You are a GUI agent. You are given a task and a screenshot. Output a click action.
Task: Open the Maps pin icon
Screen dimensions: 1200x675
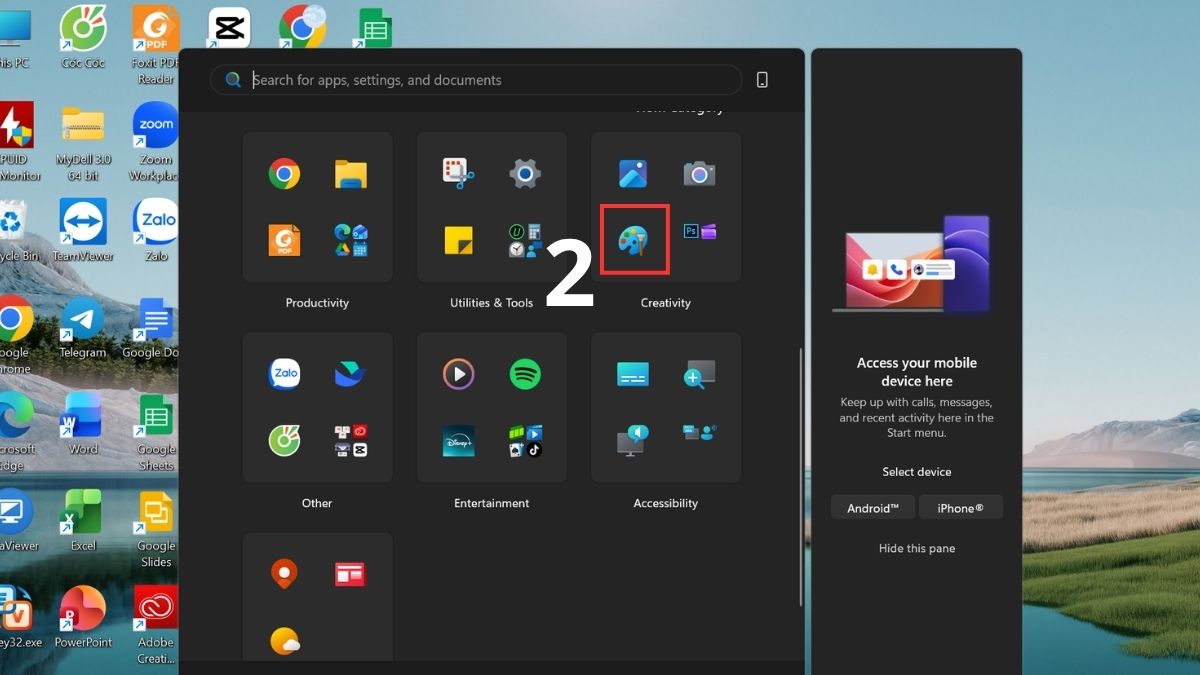[x=283, y=573]
